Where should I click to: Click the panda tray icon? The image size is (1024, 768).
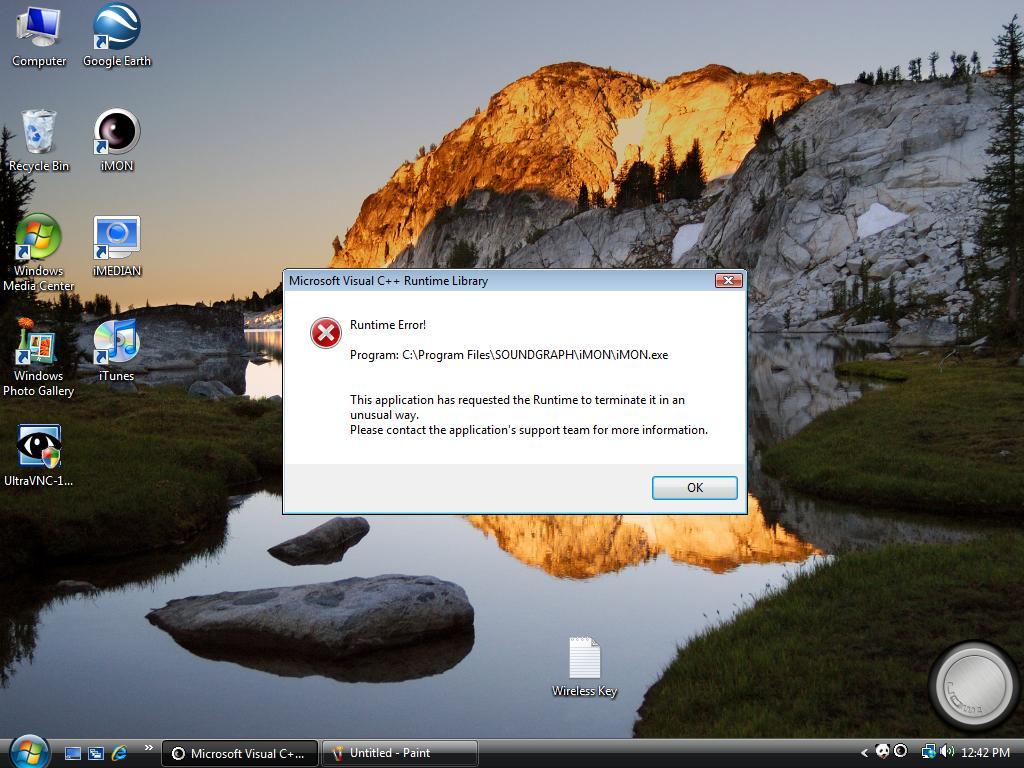882,752
